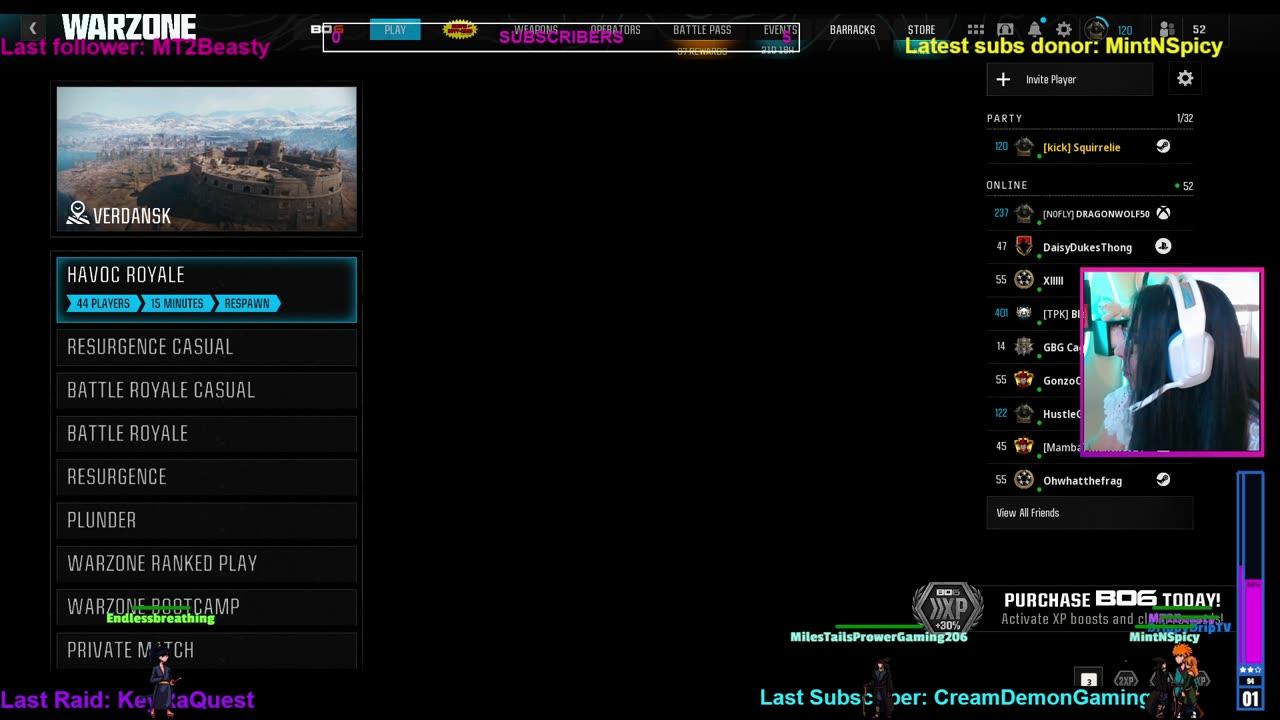Open the social friends icon showing 52
This screenshot has width=1280, height=720.
click(1167, 30)
